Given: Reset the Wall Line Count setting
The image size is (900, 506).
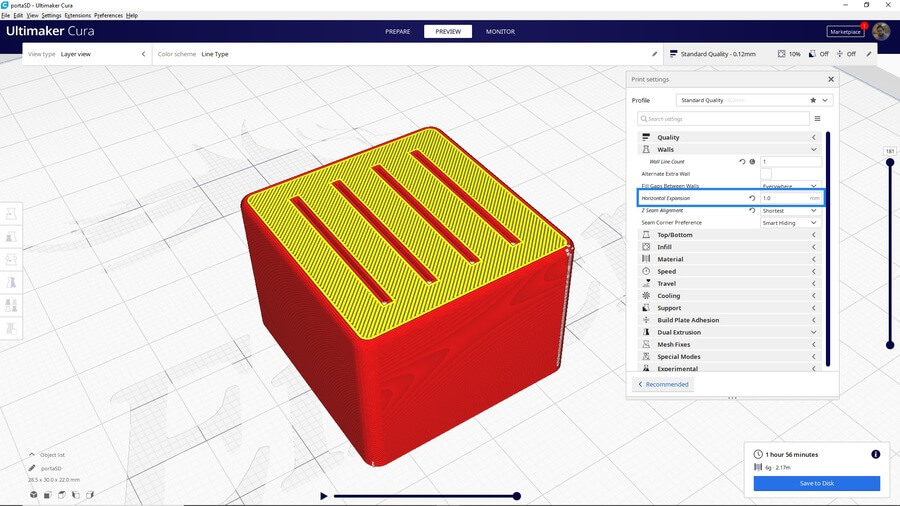Looking at the screenshot, I should tap(742, 161).
